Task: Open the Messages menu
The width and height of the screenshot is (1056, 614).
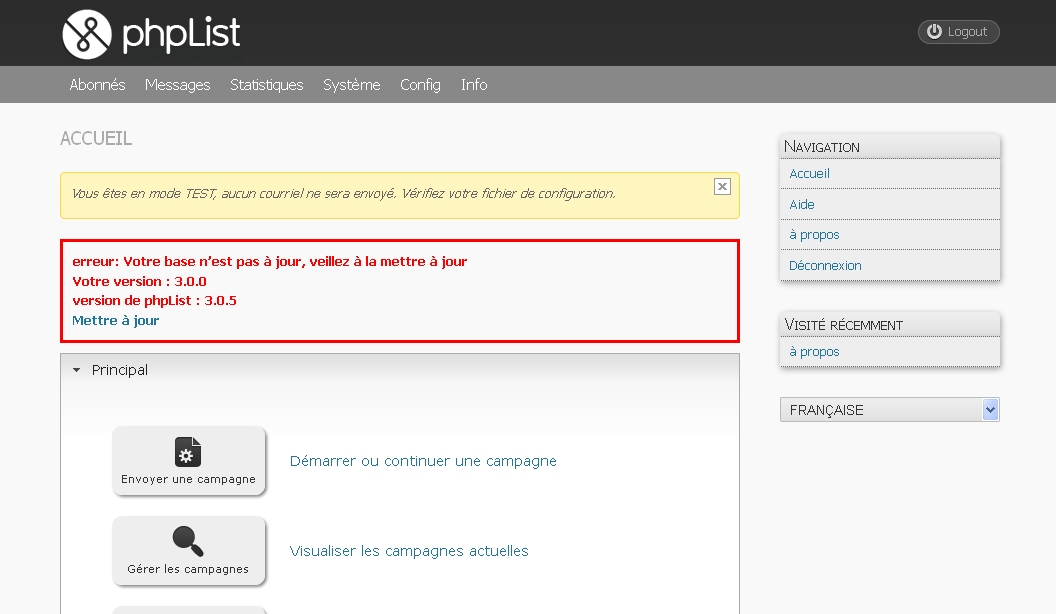Action: [177, 85]
